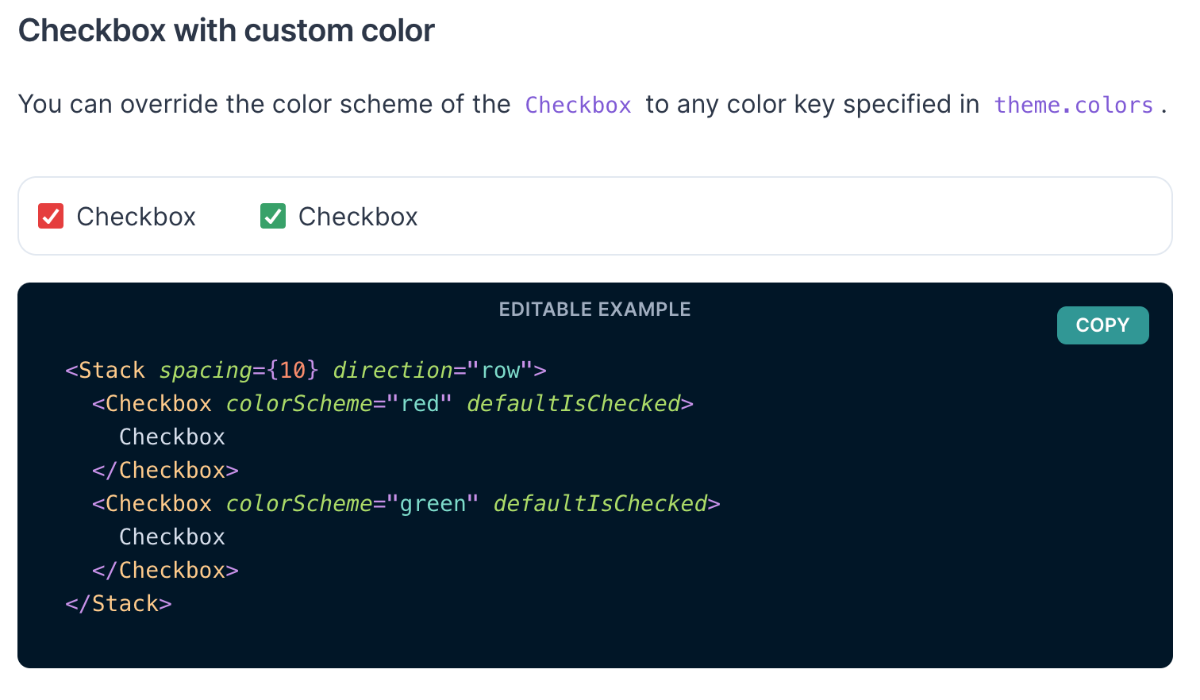
Task: Click the empty area below code in editor
Action: (x=595, y=642)
